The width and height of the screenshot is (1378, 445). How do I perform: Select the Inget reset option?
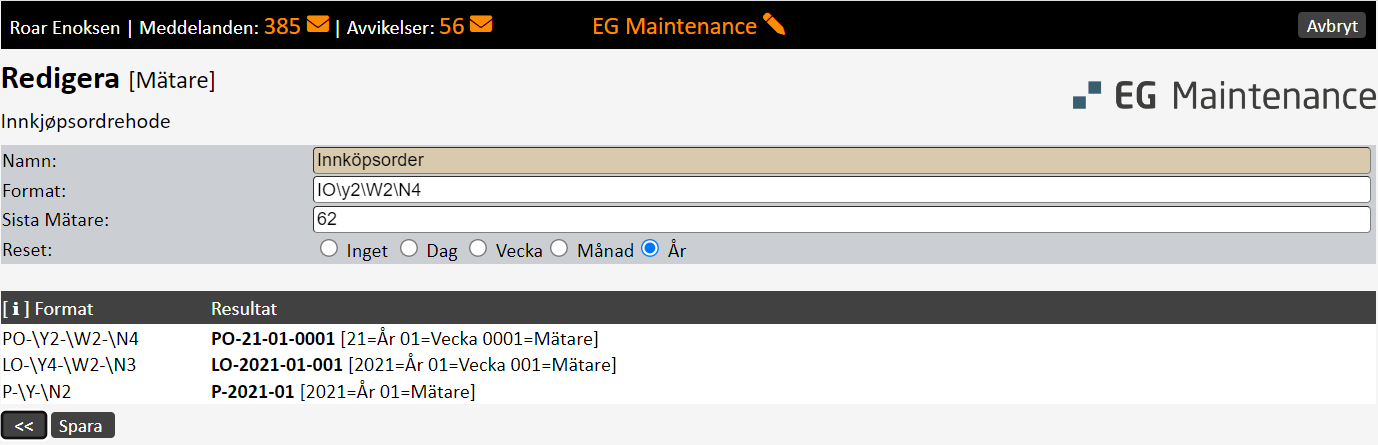tap(329, 249)
